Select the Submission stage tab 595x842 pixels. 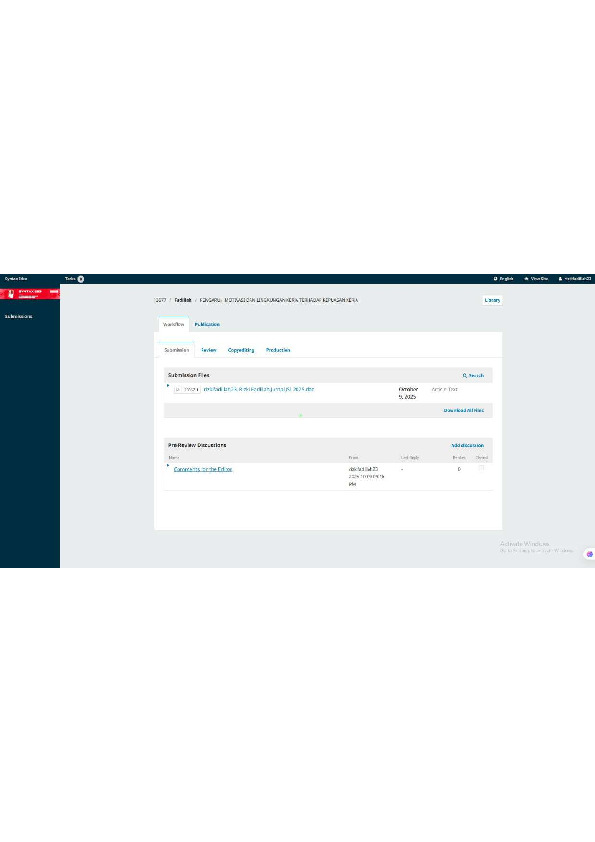(177, 350)
